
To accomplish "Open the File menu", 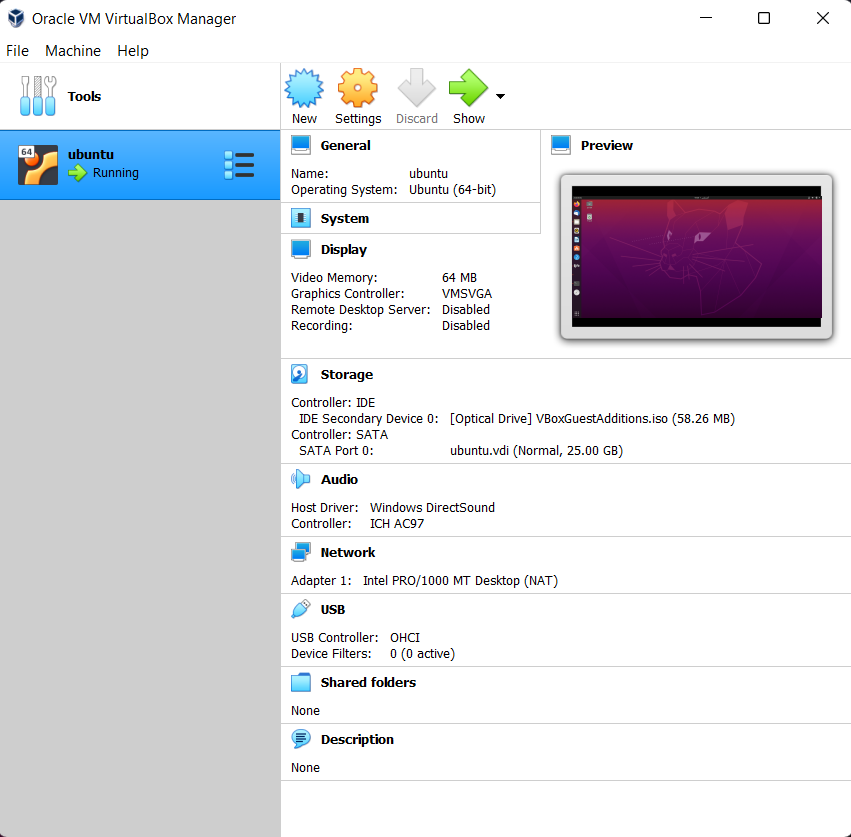I will point(17,51).
